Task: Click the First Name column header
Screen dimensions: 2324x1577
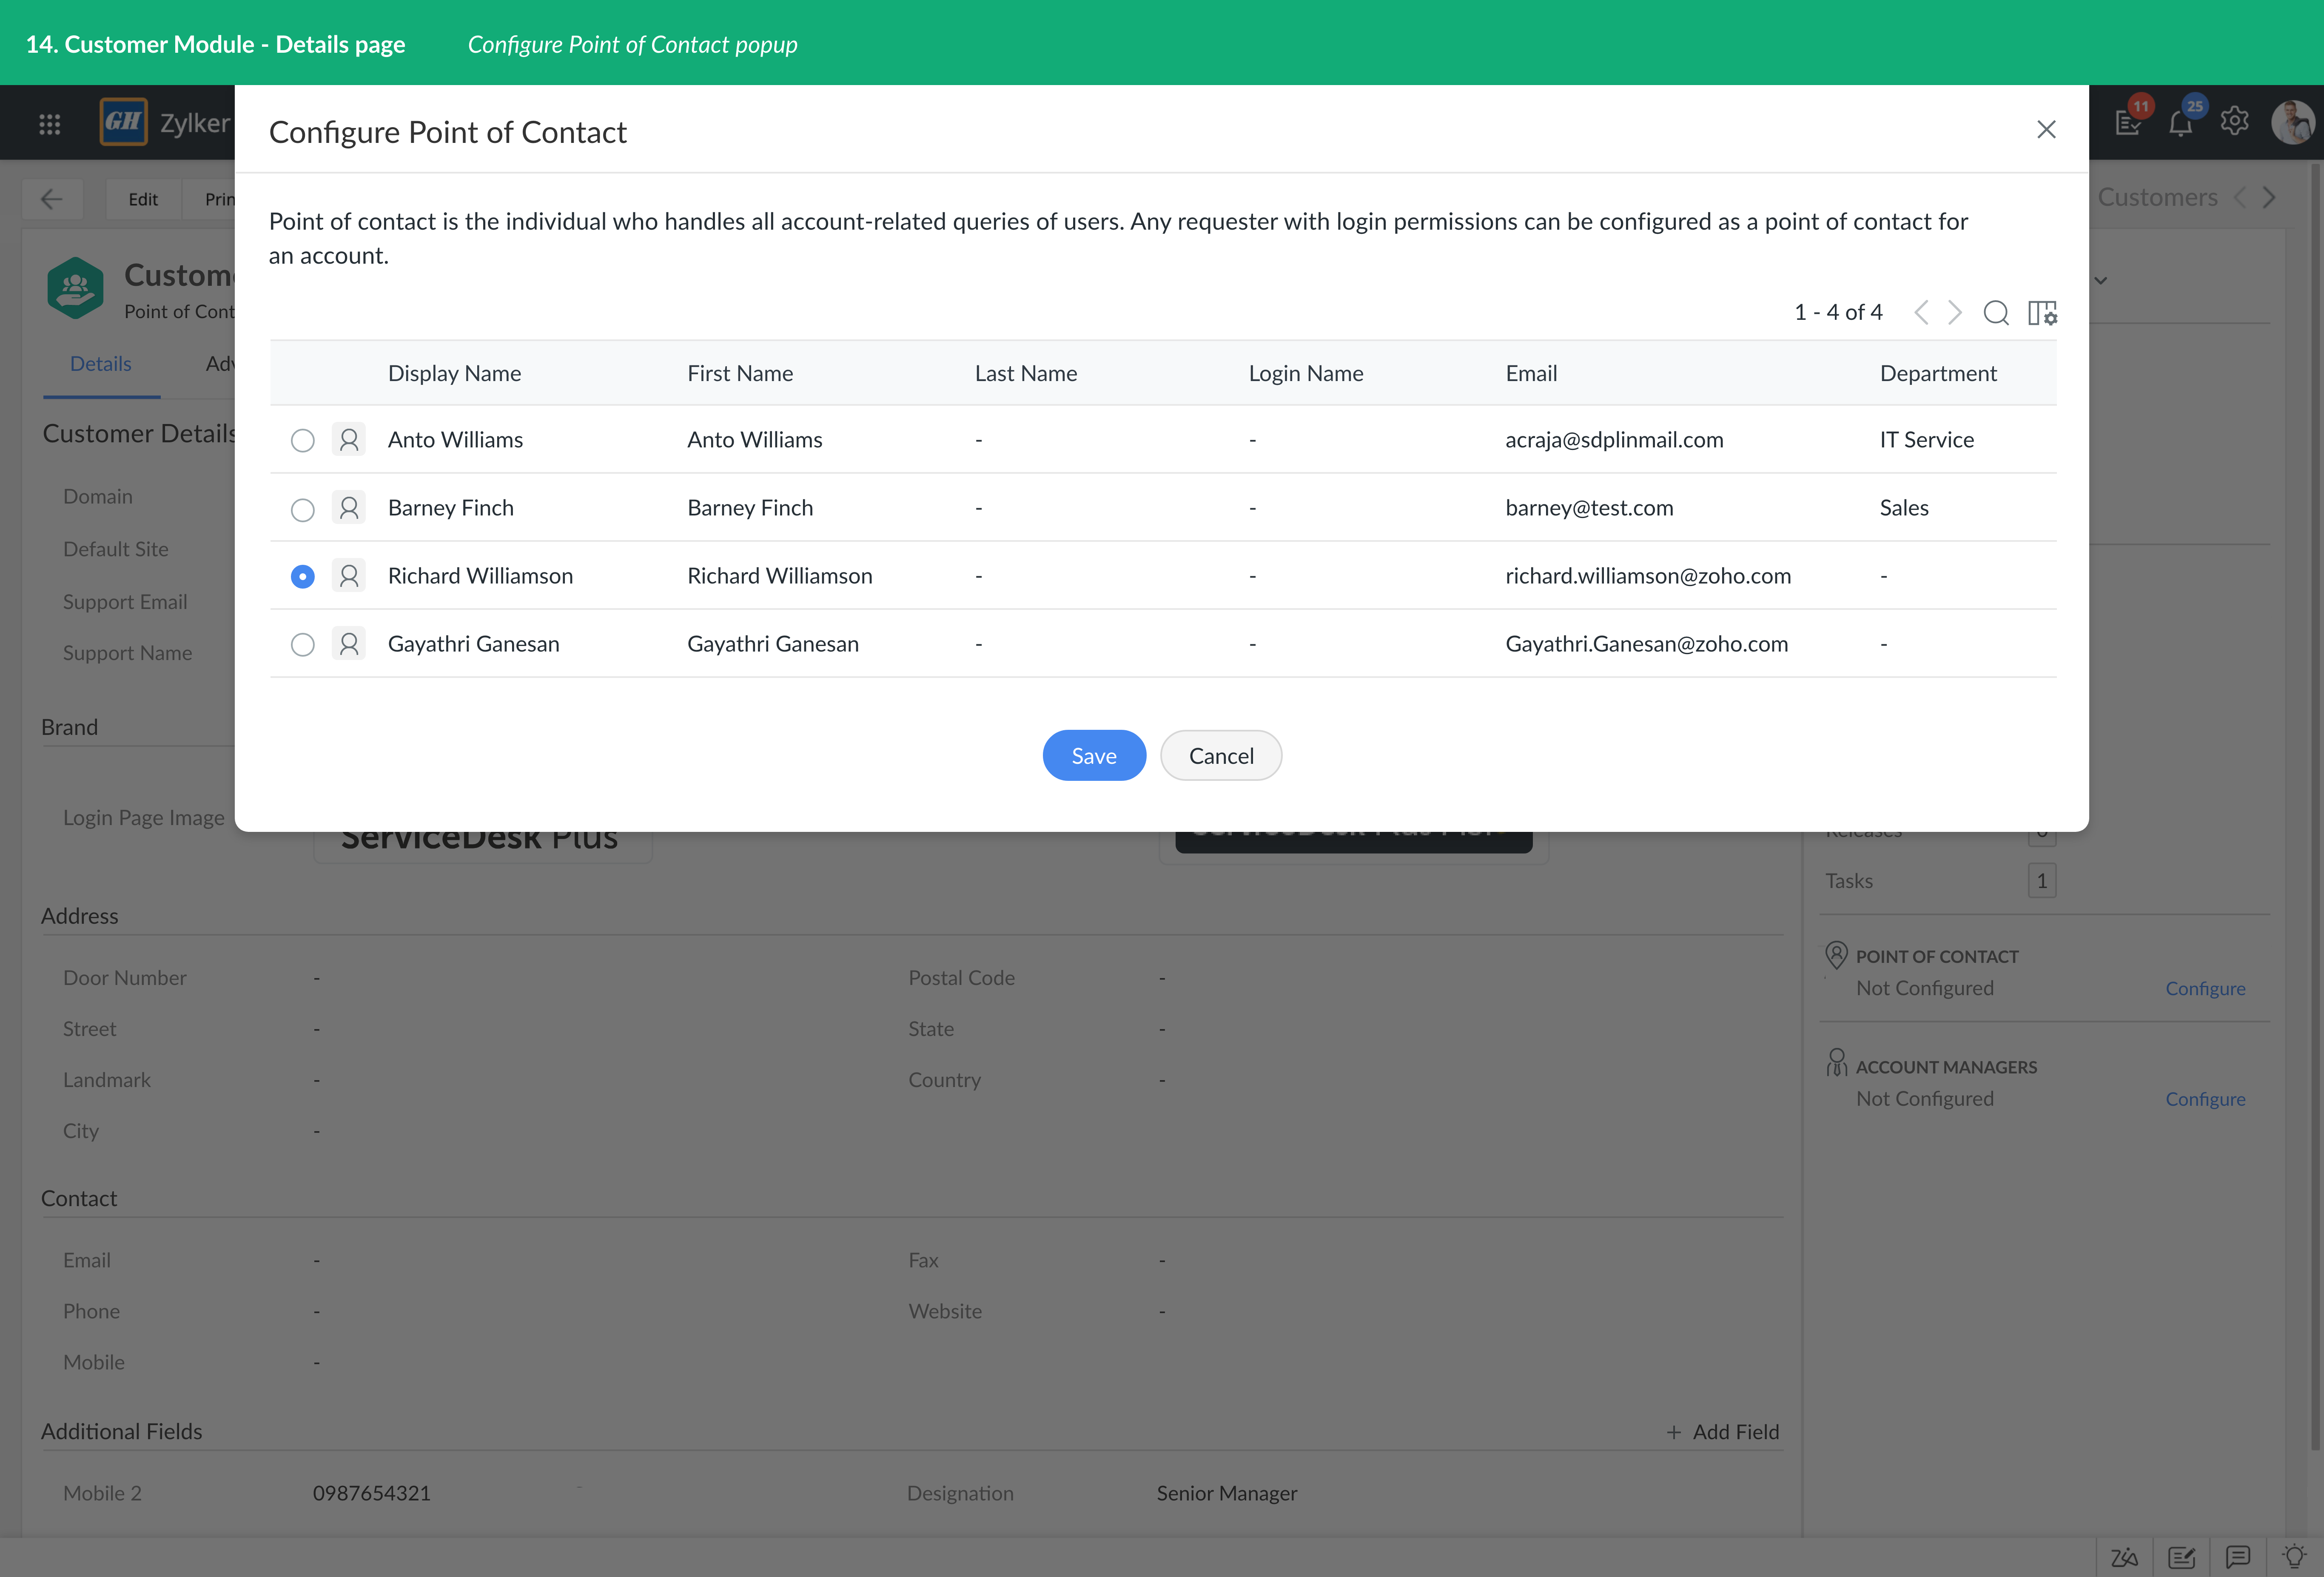Action: pyautogui.click(x=740, y=373)
